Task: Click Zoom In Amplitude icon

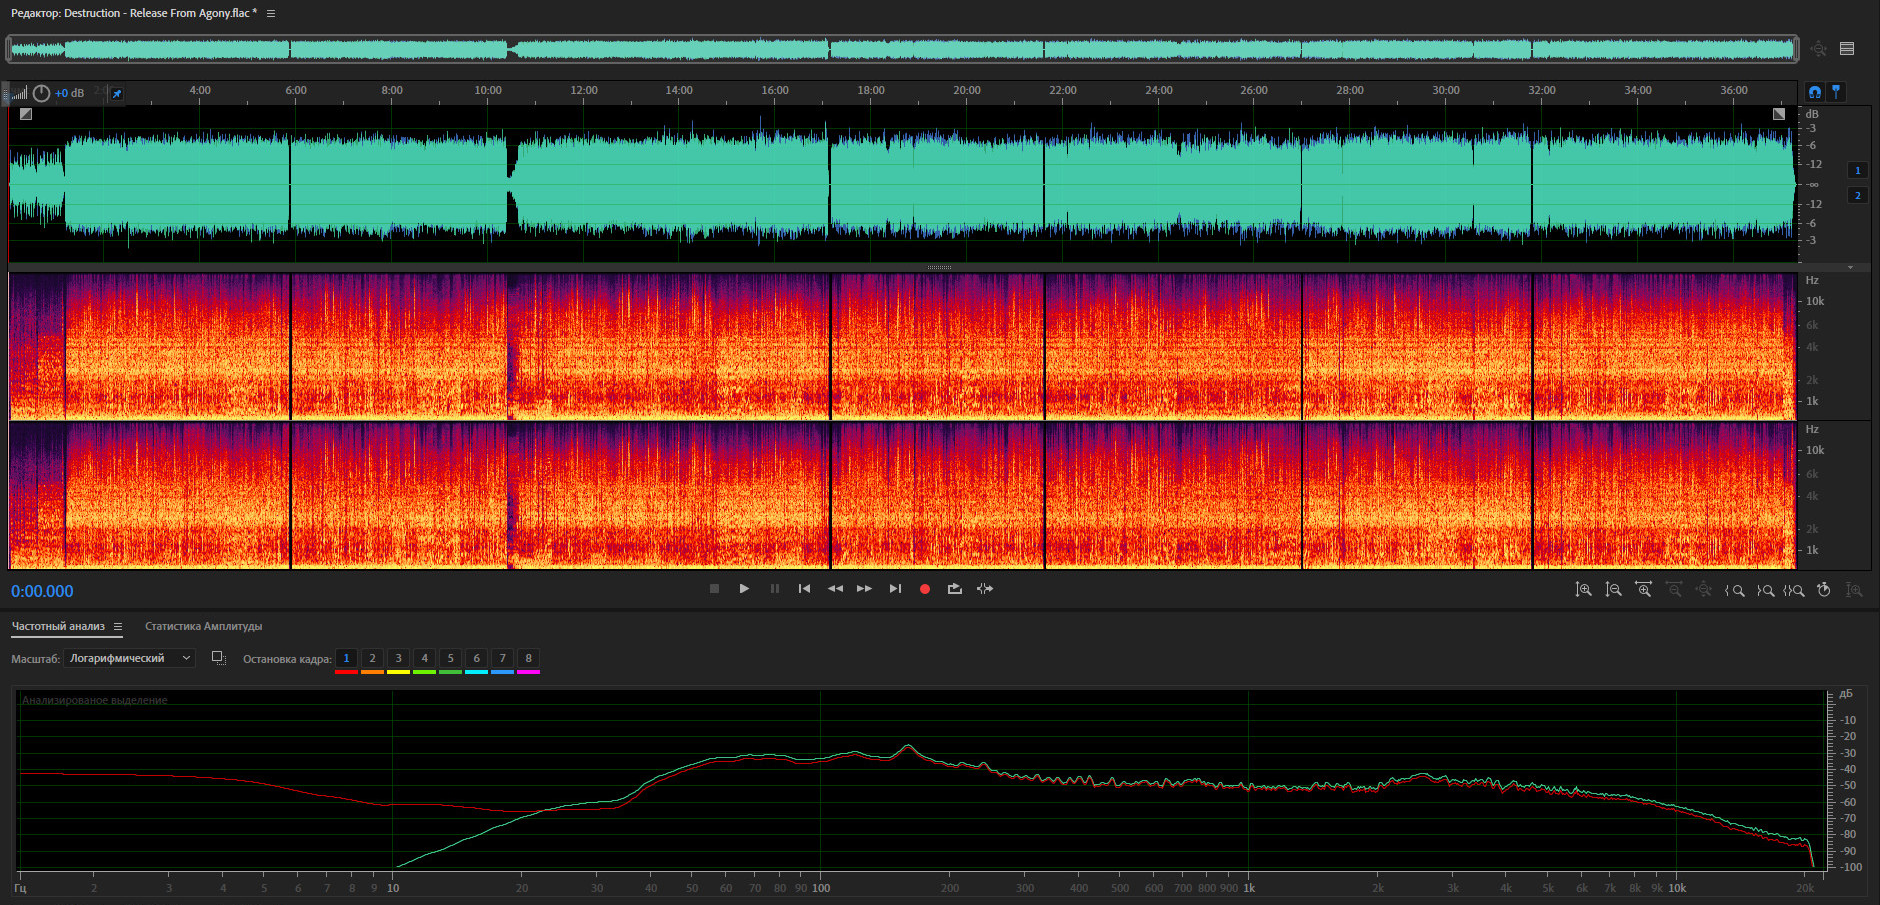Action: 1583,590
